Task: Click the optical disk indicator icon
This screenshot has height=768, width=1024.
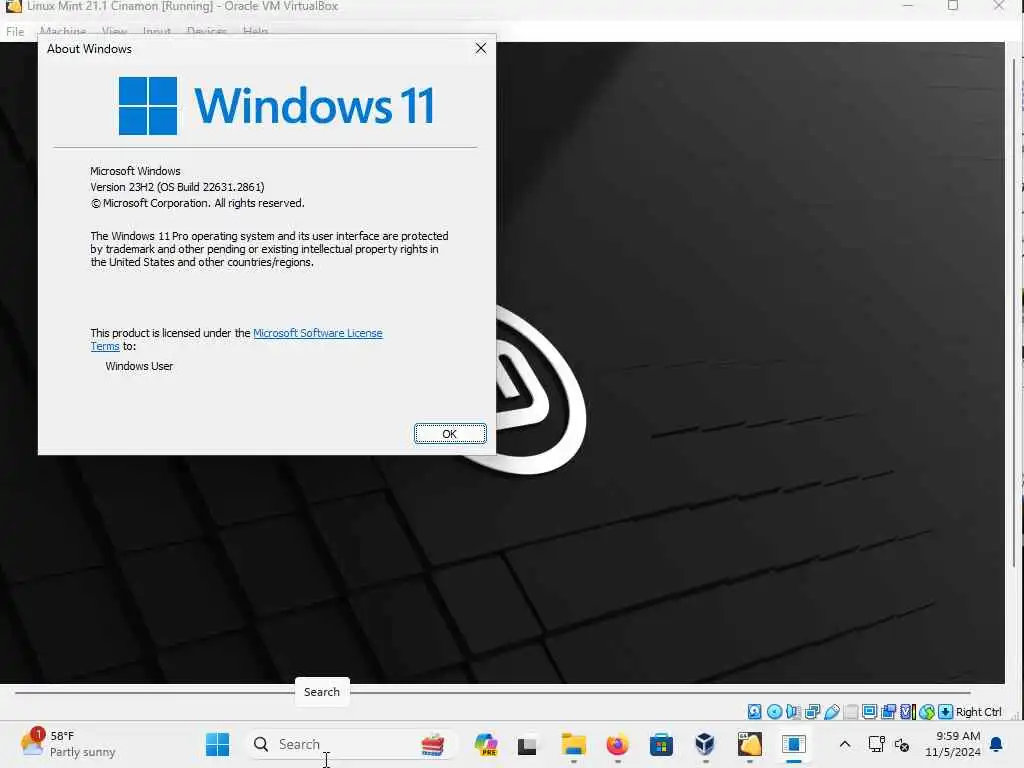Action: [774, 712]
